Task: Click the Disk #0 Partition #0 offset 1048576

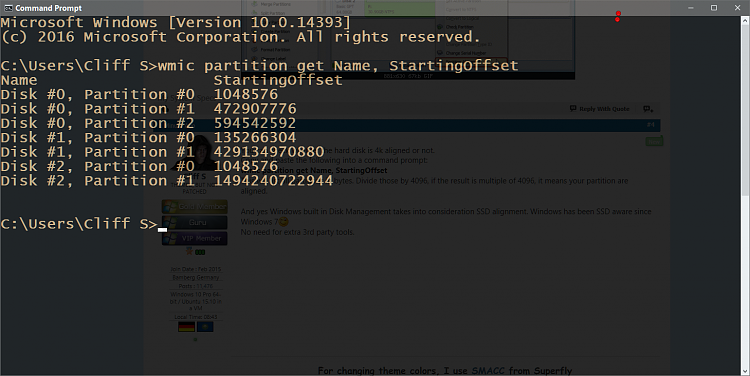Action: coord(246,94)
